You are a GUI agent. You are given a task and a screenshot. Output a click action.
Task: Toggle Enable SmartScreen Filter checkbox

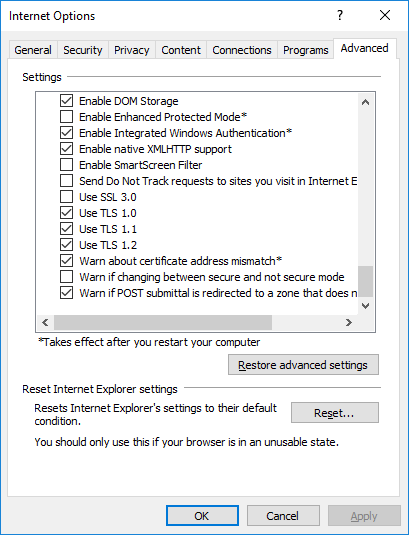tap(66, 165)
